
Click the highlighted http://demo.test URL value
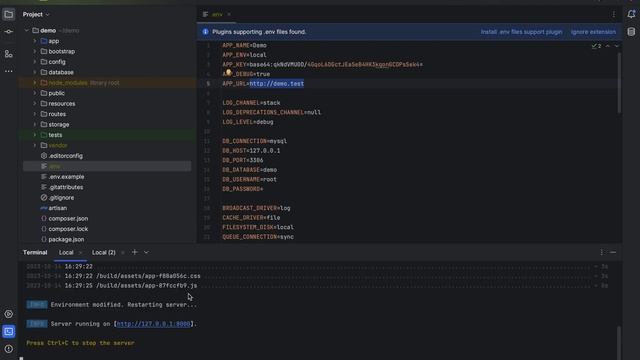pyautogui.click(x=276, y=84)
